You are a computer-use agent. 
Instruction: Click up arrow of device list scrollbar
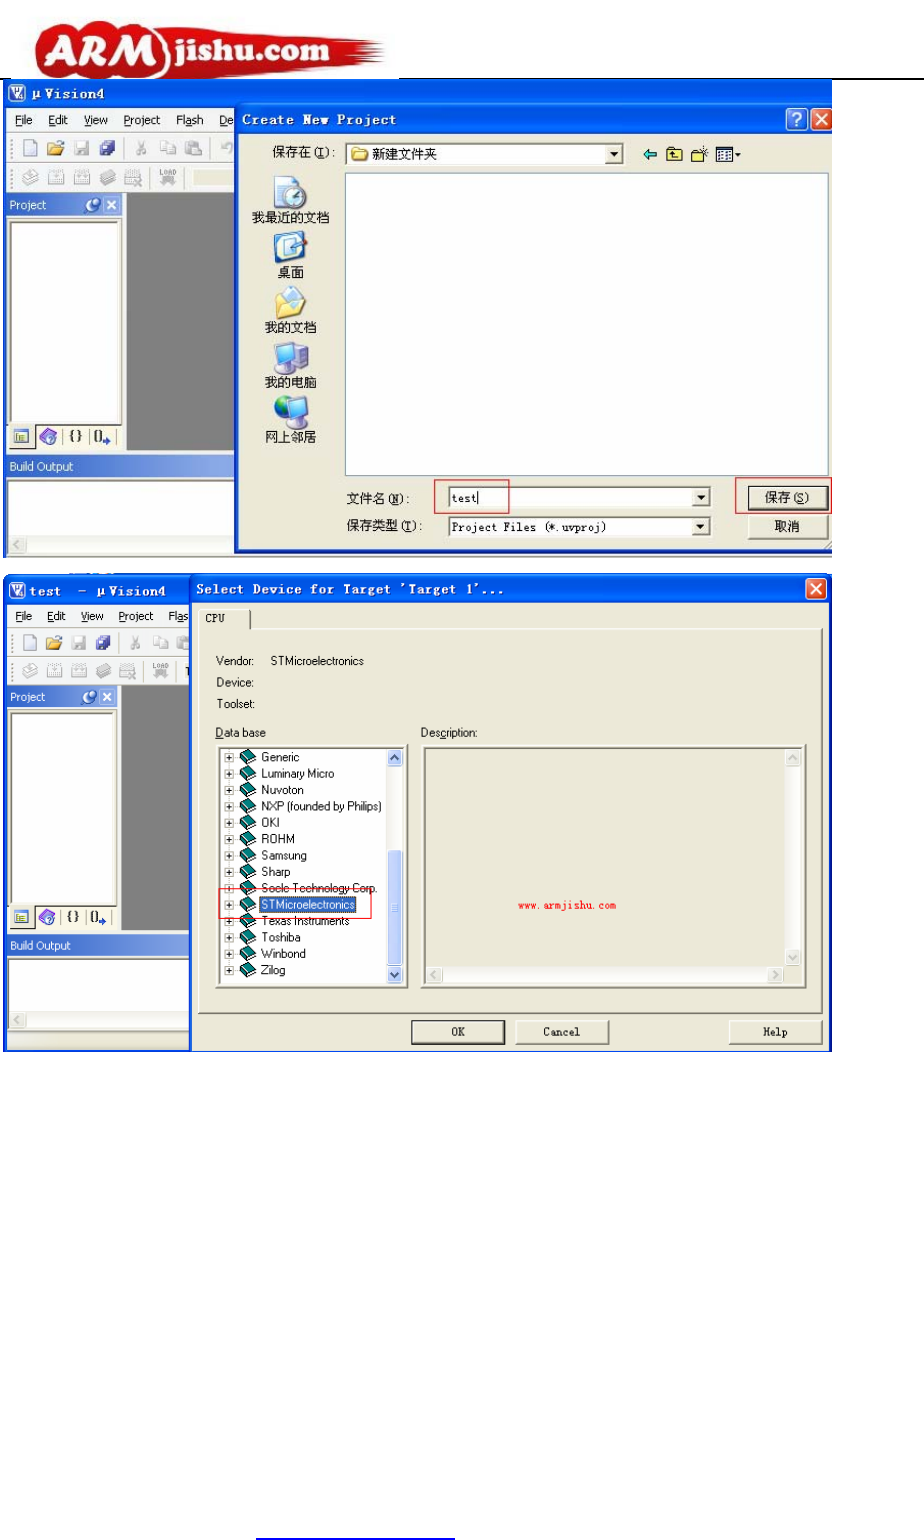click(x=394, y=758)
